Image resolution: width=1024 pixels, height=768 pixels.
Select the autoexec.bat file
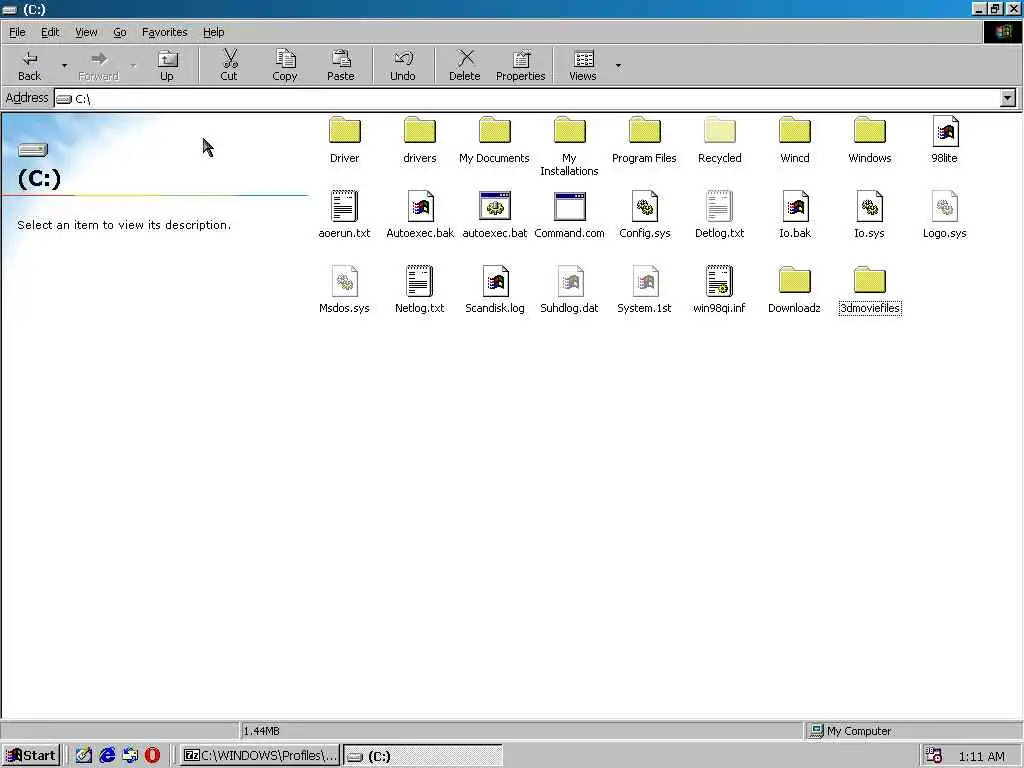pyautogui.click(x=495, y=215)
